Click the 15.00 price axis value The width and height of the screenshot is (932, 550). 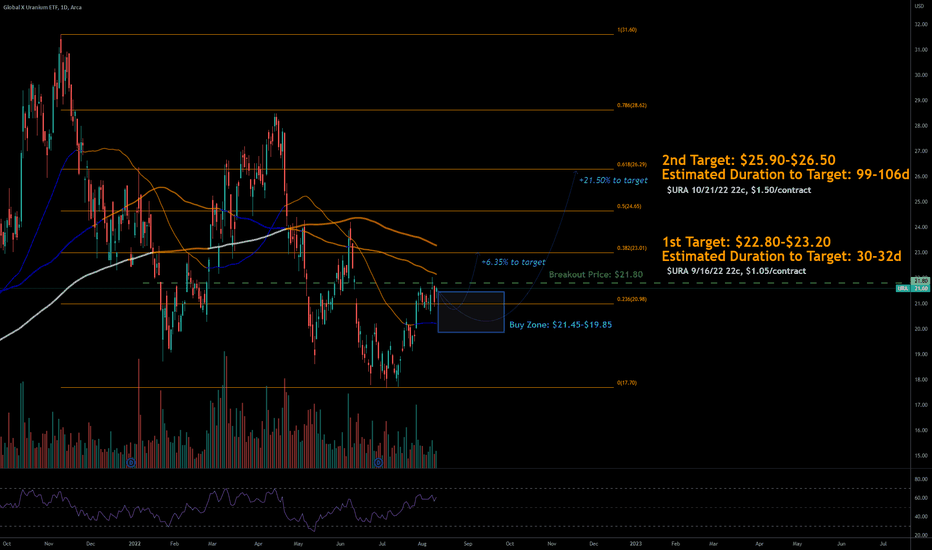click(x=921, y=455)
